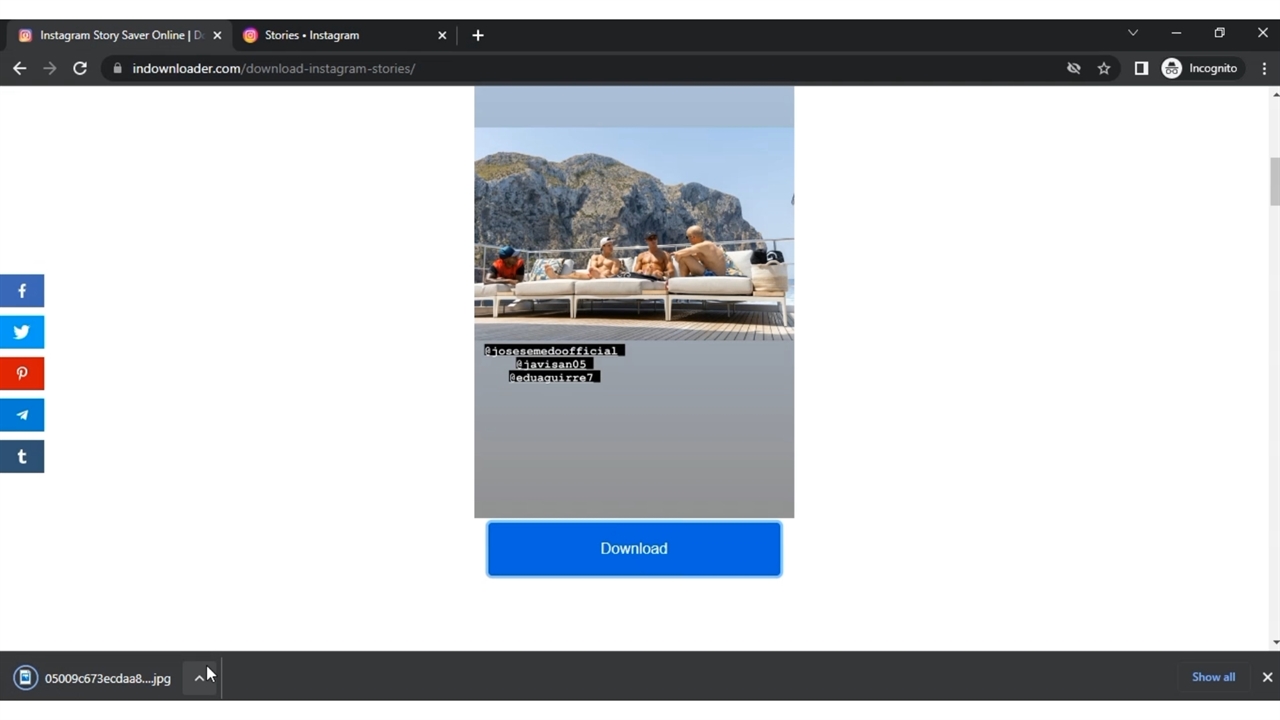Click Show all downloads link

(x=1213, y=677)
